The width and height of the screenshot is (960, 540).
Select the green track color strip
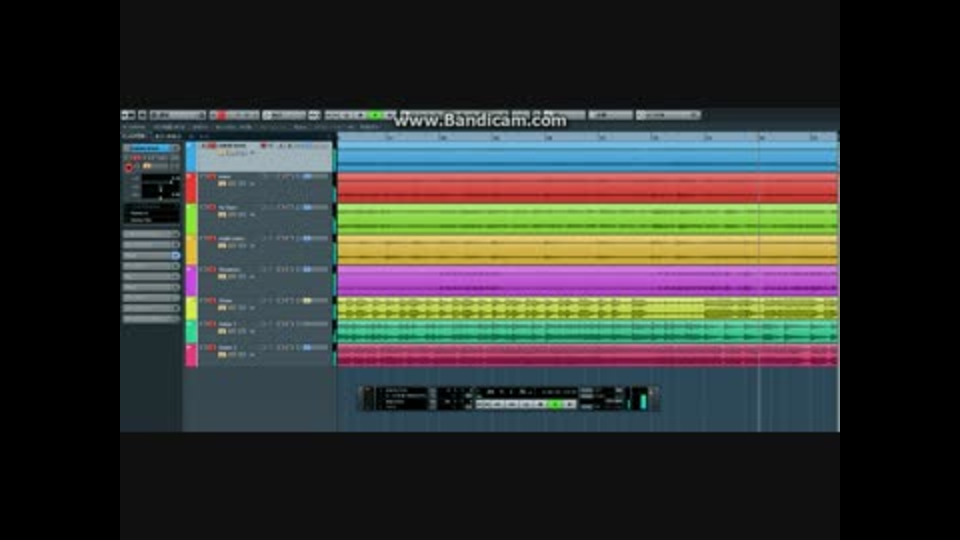tap(191, 219)
